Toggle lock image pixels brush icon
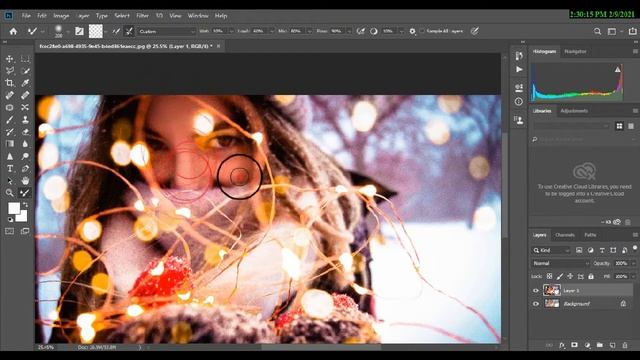Viewport: 640px width, 360px height. pyautogui.click(x=560, y=276)
